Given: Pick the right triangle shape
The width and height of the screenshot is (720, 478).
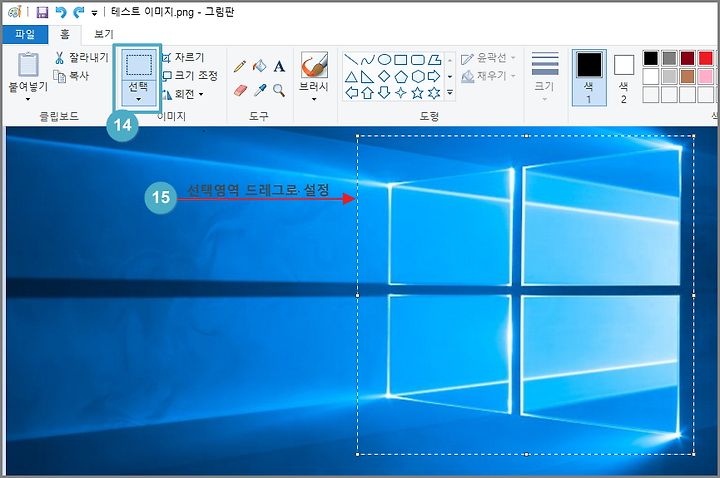Looking at the screenshot, I should (x=367, y=77).
